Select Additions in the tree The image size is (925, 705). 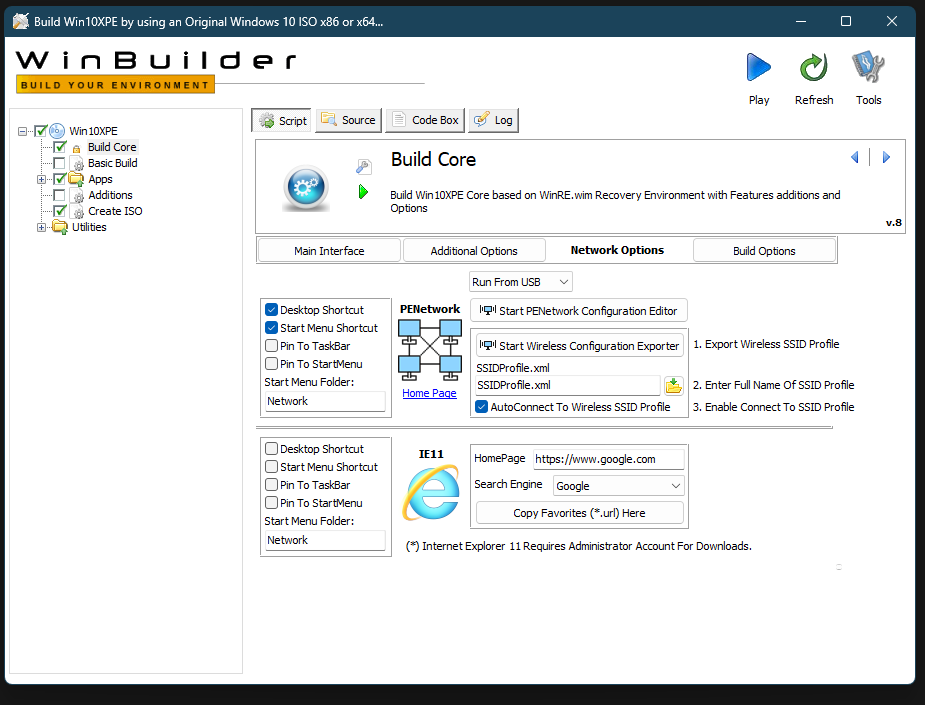[110, 195]
